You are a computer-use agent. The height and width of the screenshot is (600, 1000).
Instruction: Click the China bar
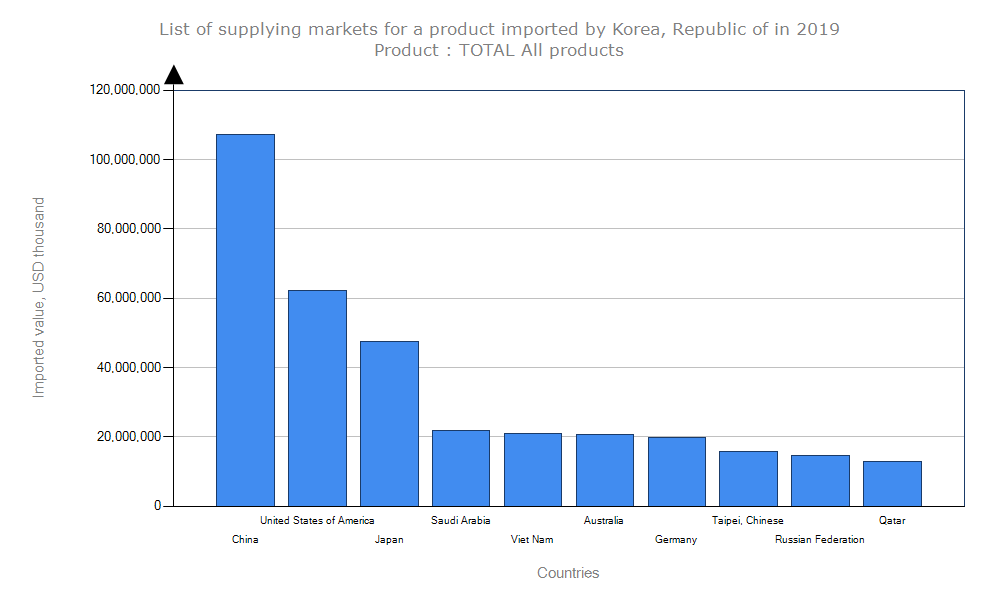pyautogui.click(x=245, y=320)
